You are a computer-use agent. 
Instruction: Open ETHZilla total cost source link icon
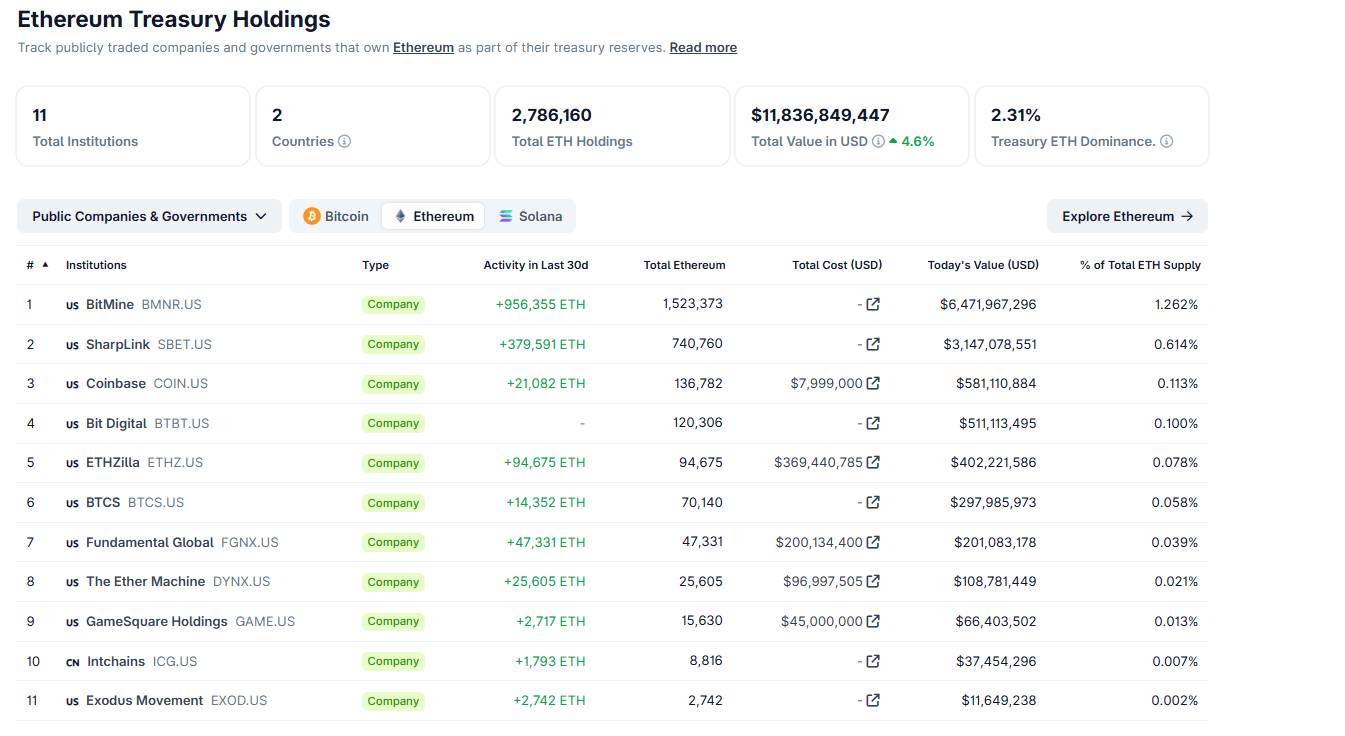coord(873,462)
